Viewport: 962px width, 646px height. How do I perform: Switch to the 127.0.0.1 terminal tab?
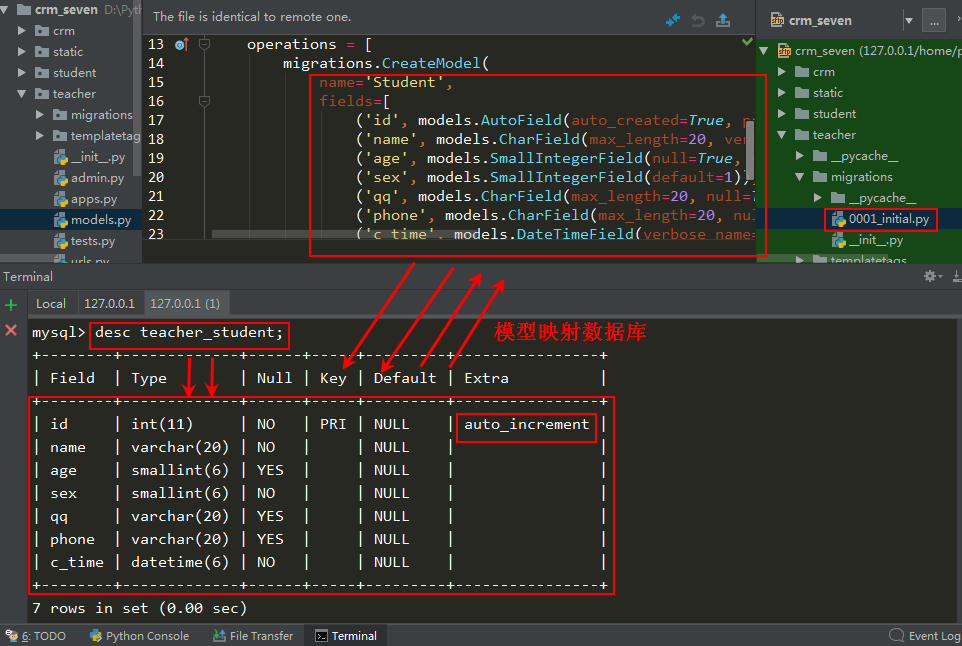coord(109,304)
